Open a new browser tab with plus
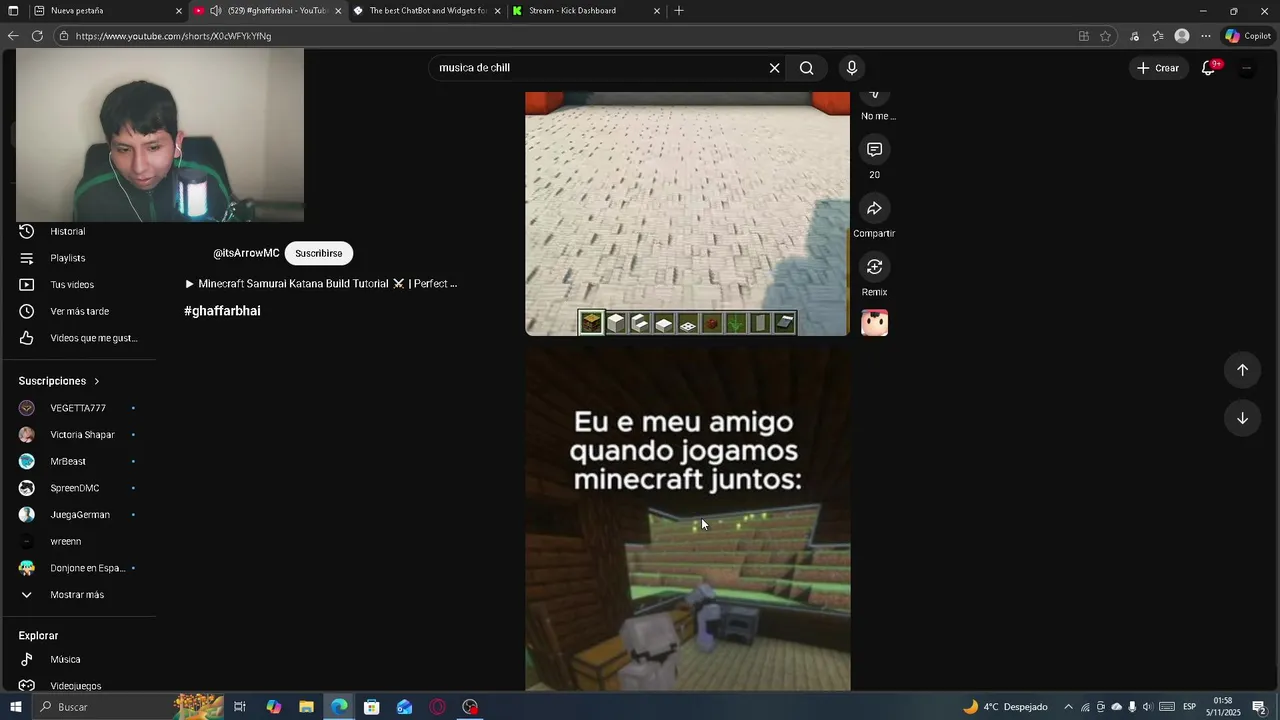1280x720 pixels. (x=679, y=11)
